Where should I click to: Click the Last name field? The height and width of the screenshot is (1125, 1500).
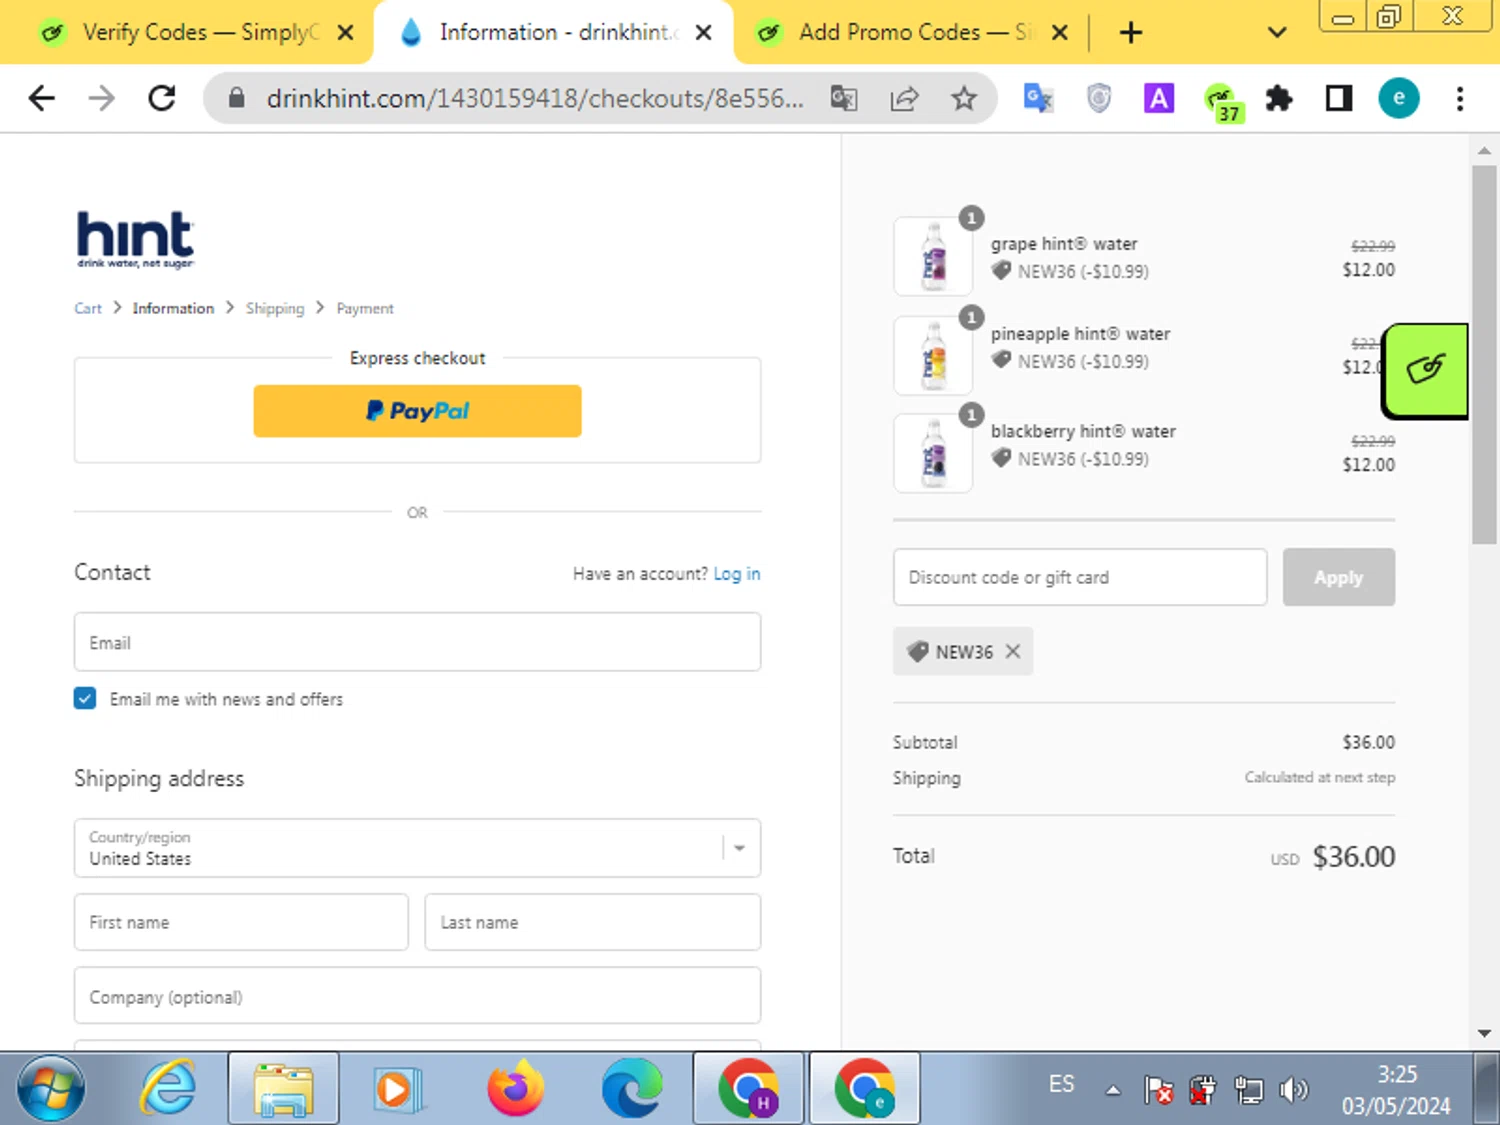point(593,922)
